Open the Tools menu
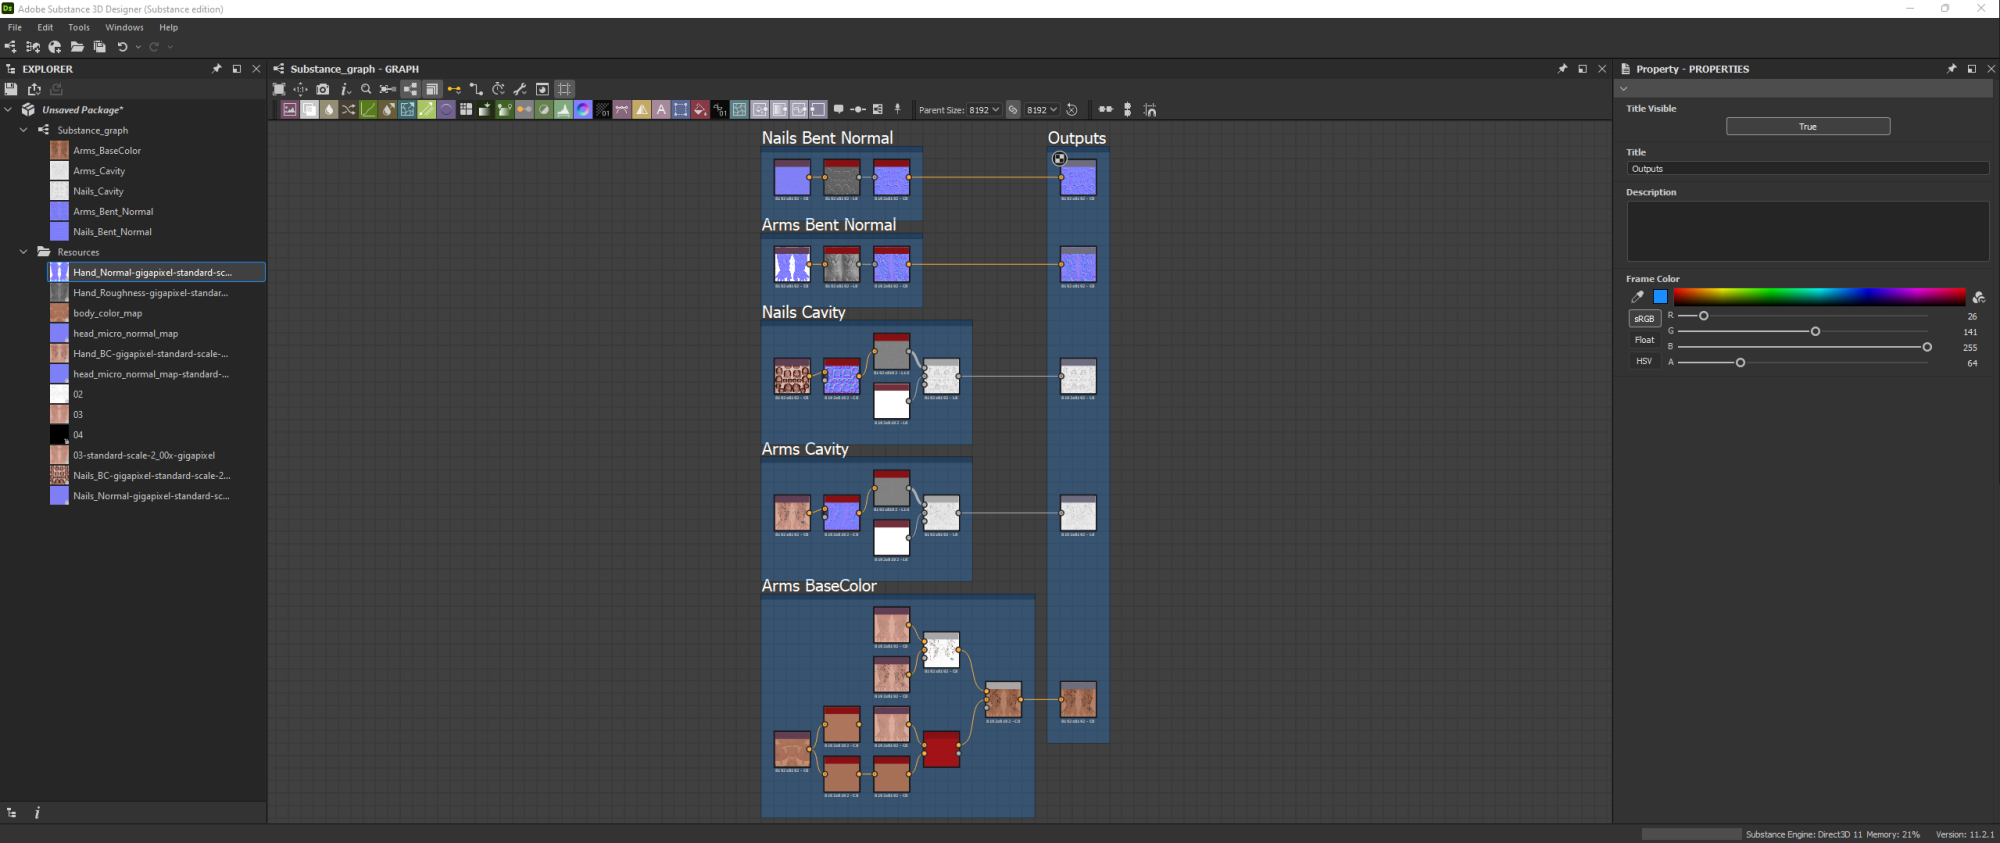The image size is (2000, 843). pyautogui.click(x=79, y=27)
